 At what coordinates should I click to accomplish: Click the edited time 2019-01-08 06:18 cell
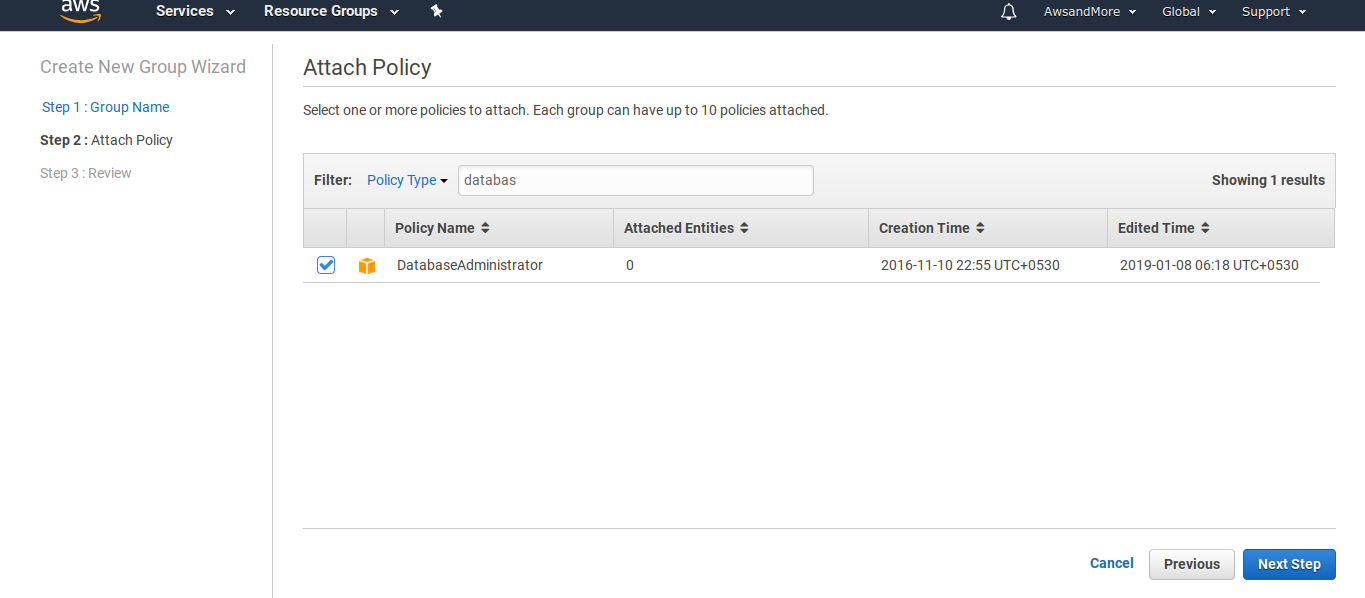1209,265
